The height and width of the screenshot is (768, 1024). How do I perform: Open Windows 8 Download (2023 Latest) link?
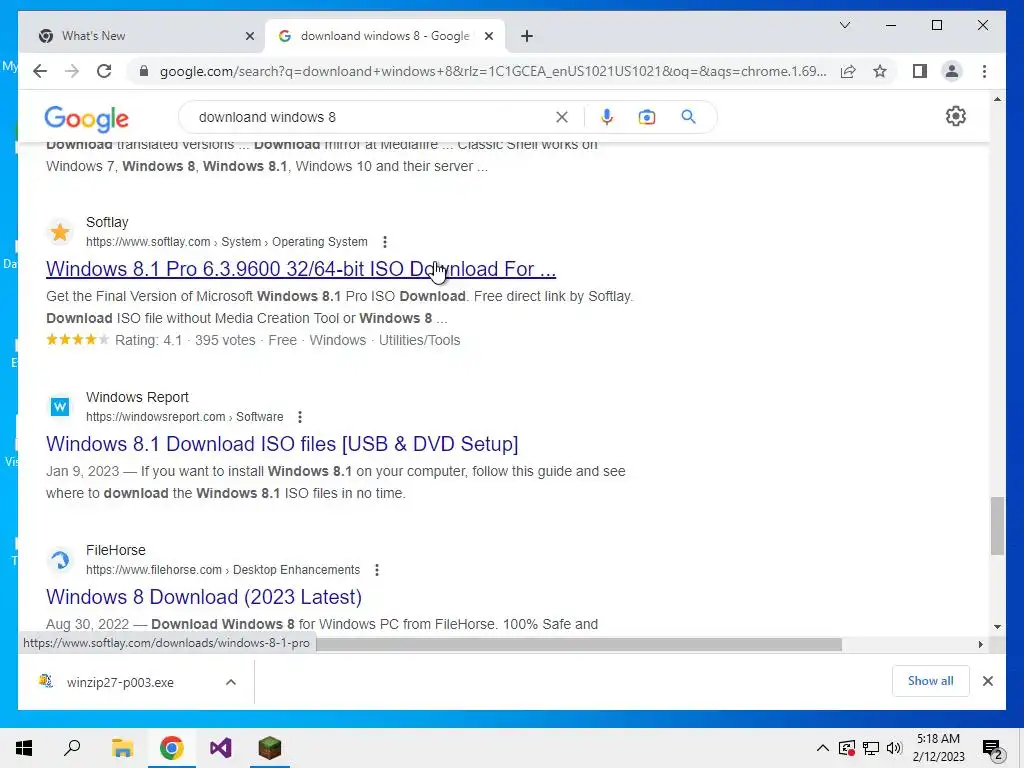(204, 597)
